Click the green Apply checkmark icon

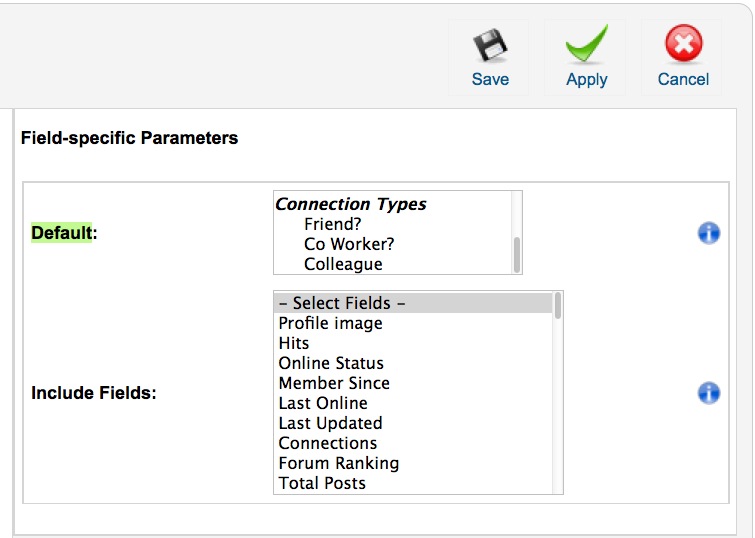point(586,43)
